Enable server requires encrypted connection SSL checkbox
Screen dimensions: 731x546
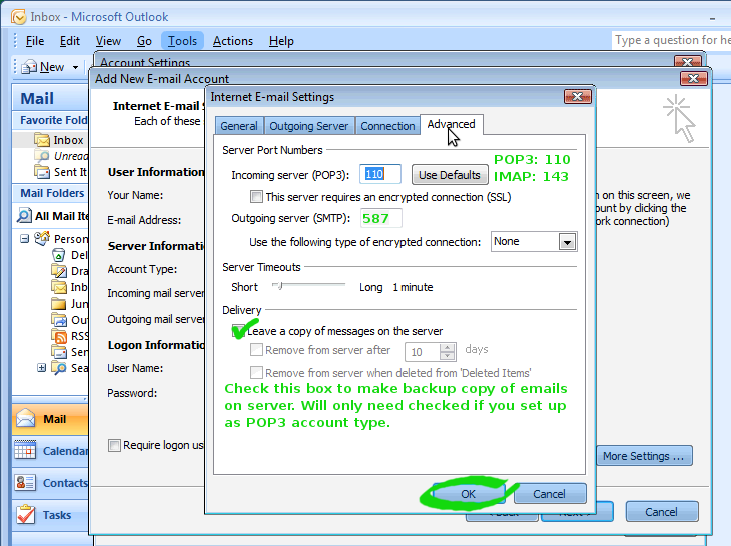tap(256, 197)
